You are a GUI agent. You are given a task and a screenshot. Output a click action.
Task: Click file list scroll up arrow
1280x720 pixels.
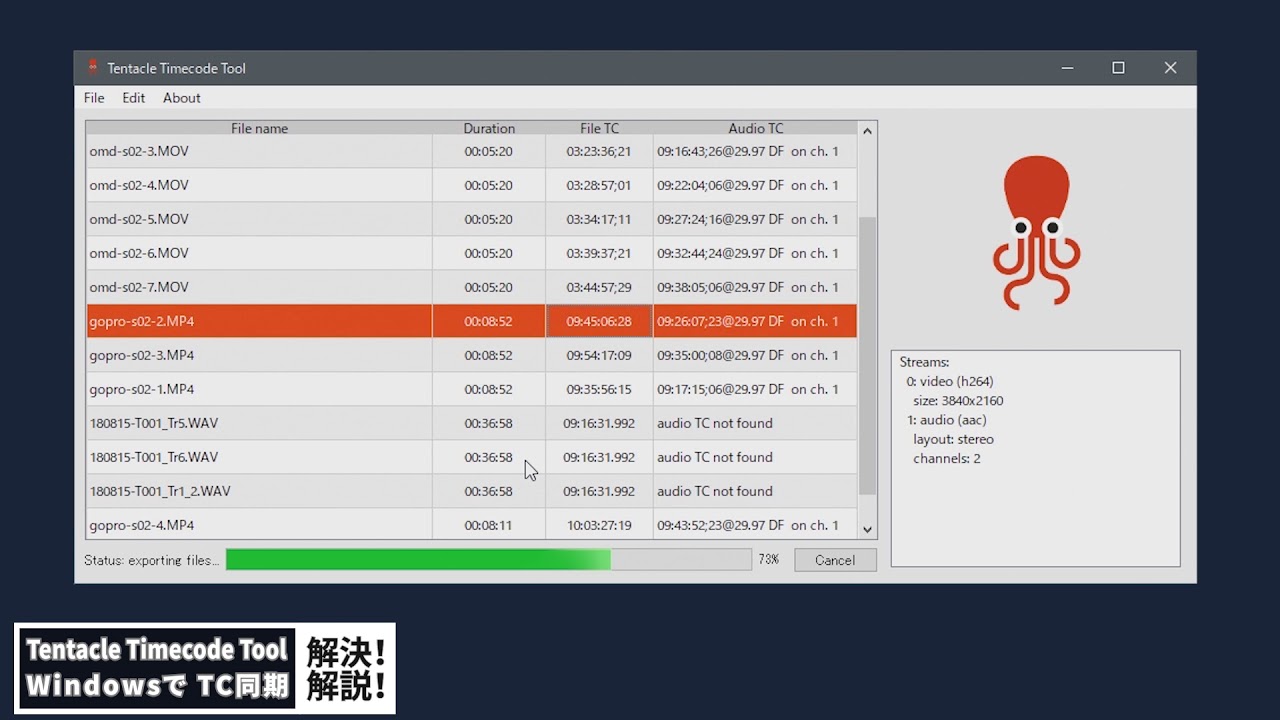(867, 131)
